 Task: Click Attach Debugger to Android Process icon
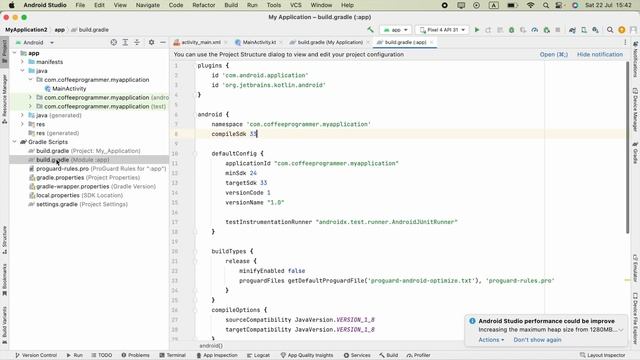pos(547,30)
